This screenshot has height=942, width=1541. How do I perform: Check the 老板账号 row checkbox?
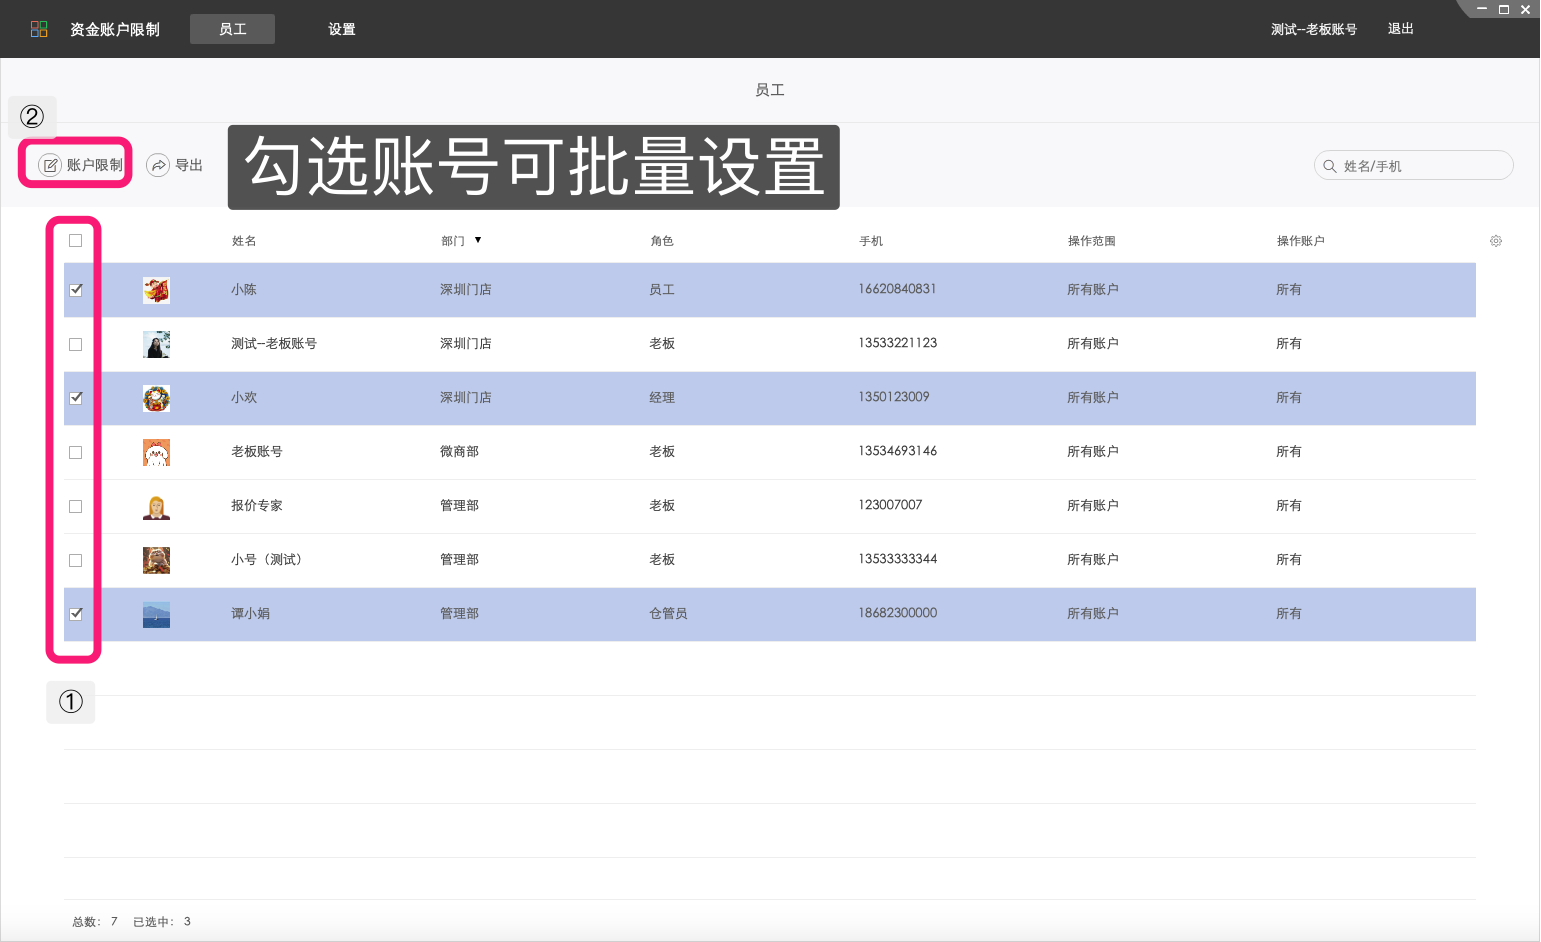coord(75,452)
